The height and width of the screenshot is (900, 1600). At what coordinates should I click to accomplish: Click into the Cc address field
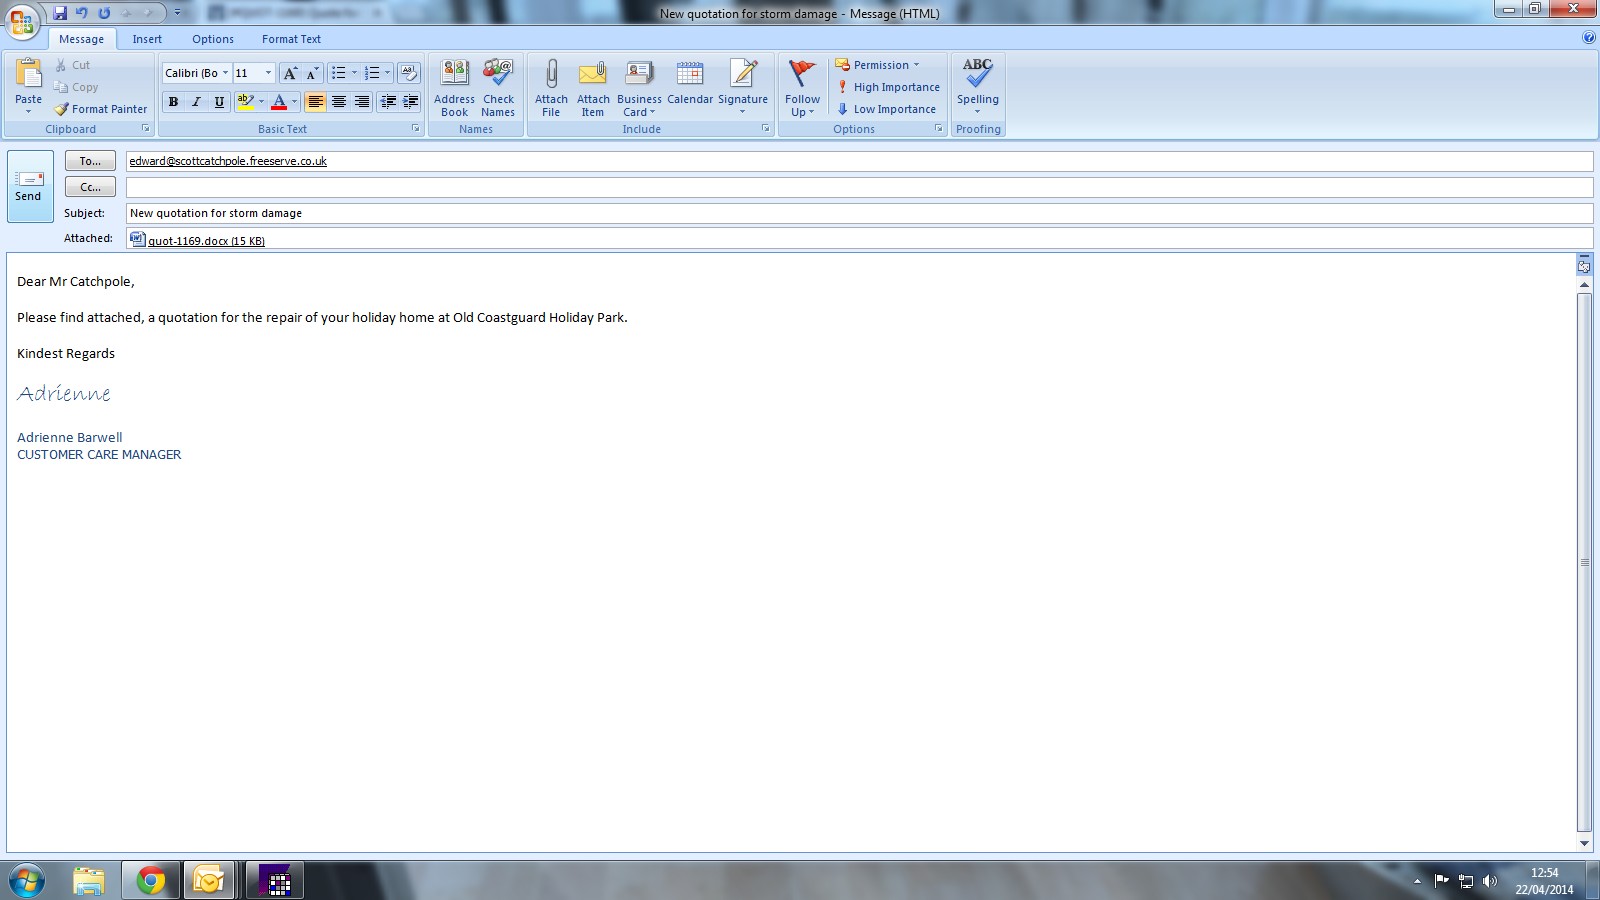[x=858, y=187]
